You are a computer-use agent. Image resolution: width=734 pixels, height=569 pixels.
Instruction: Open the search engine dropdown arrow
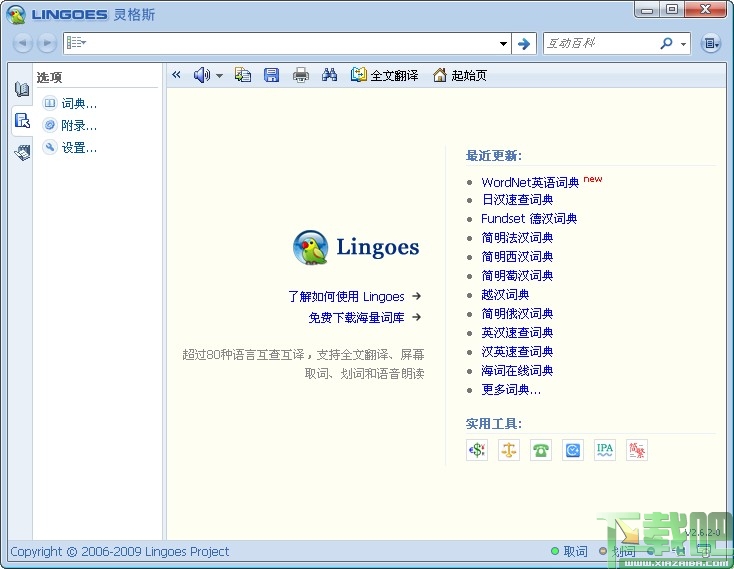pos(683,44)
